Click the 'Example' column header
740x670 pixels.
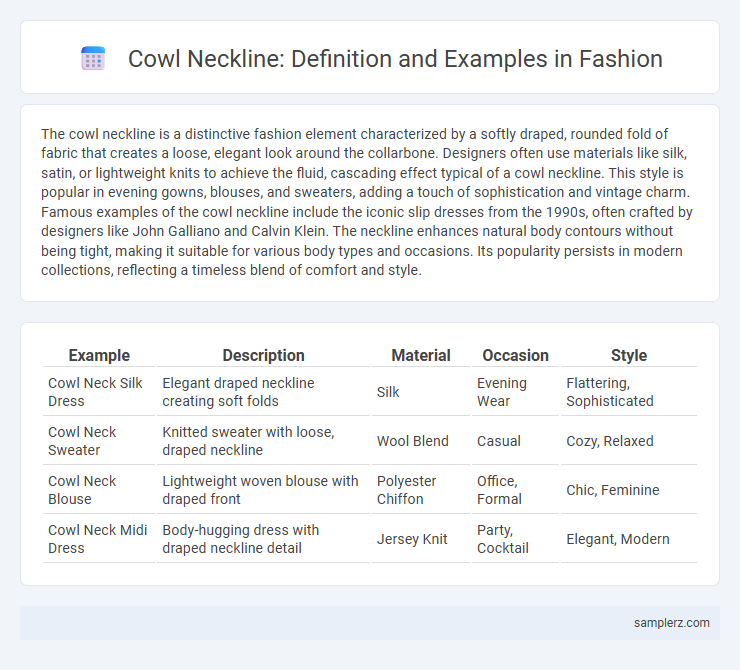coord(99,355)
